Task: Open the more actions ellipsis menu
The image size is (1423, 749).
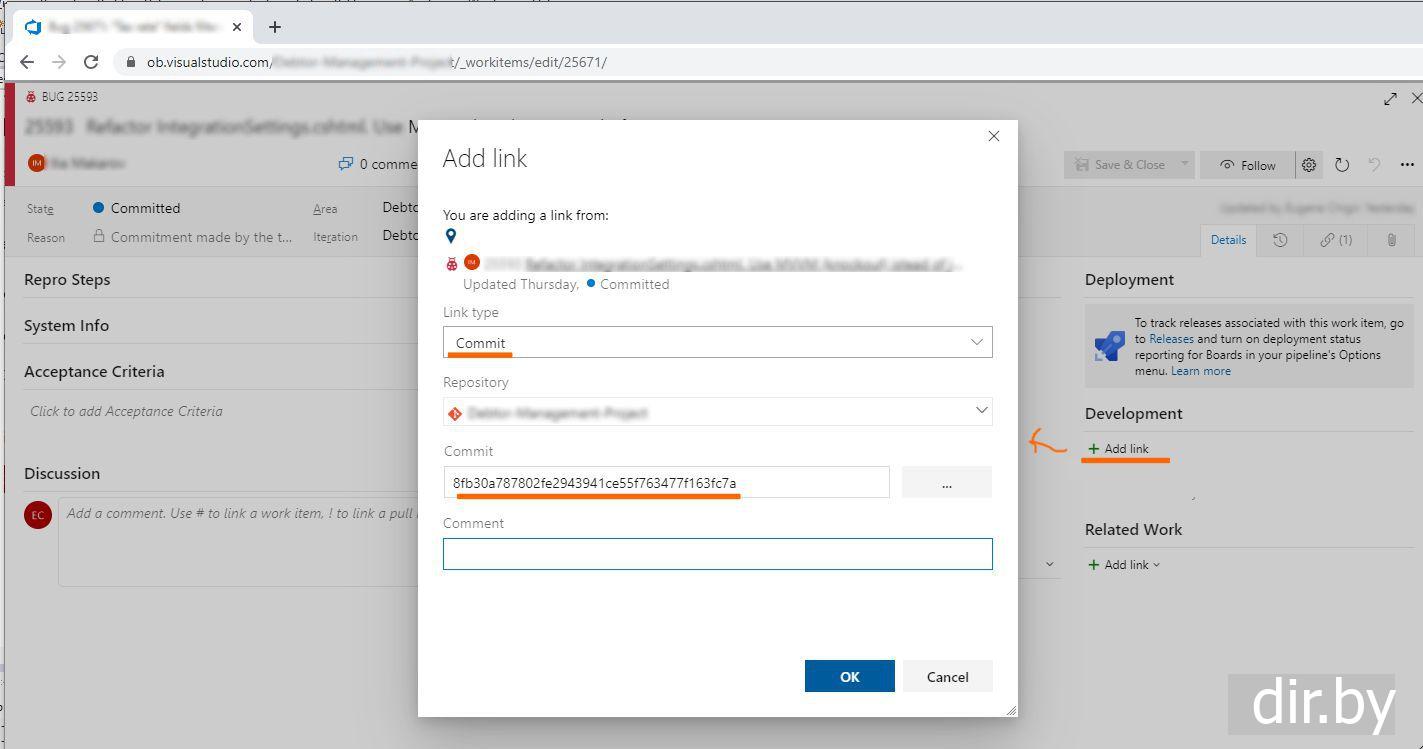Action: click(1407, 165)
